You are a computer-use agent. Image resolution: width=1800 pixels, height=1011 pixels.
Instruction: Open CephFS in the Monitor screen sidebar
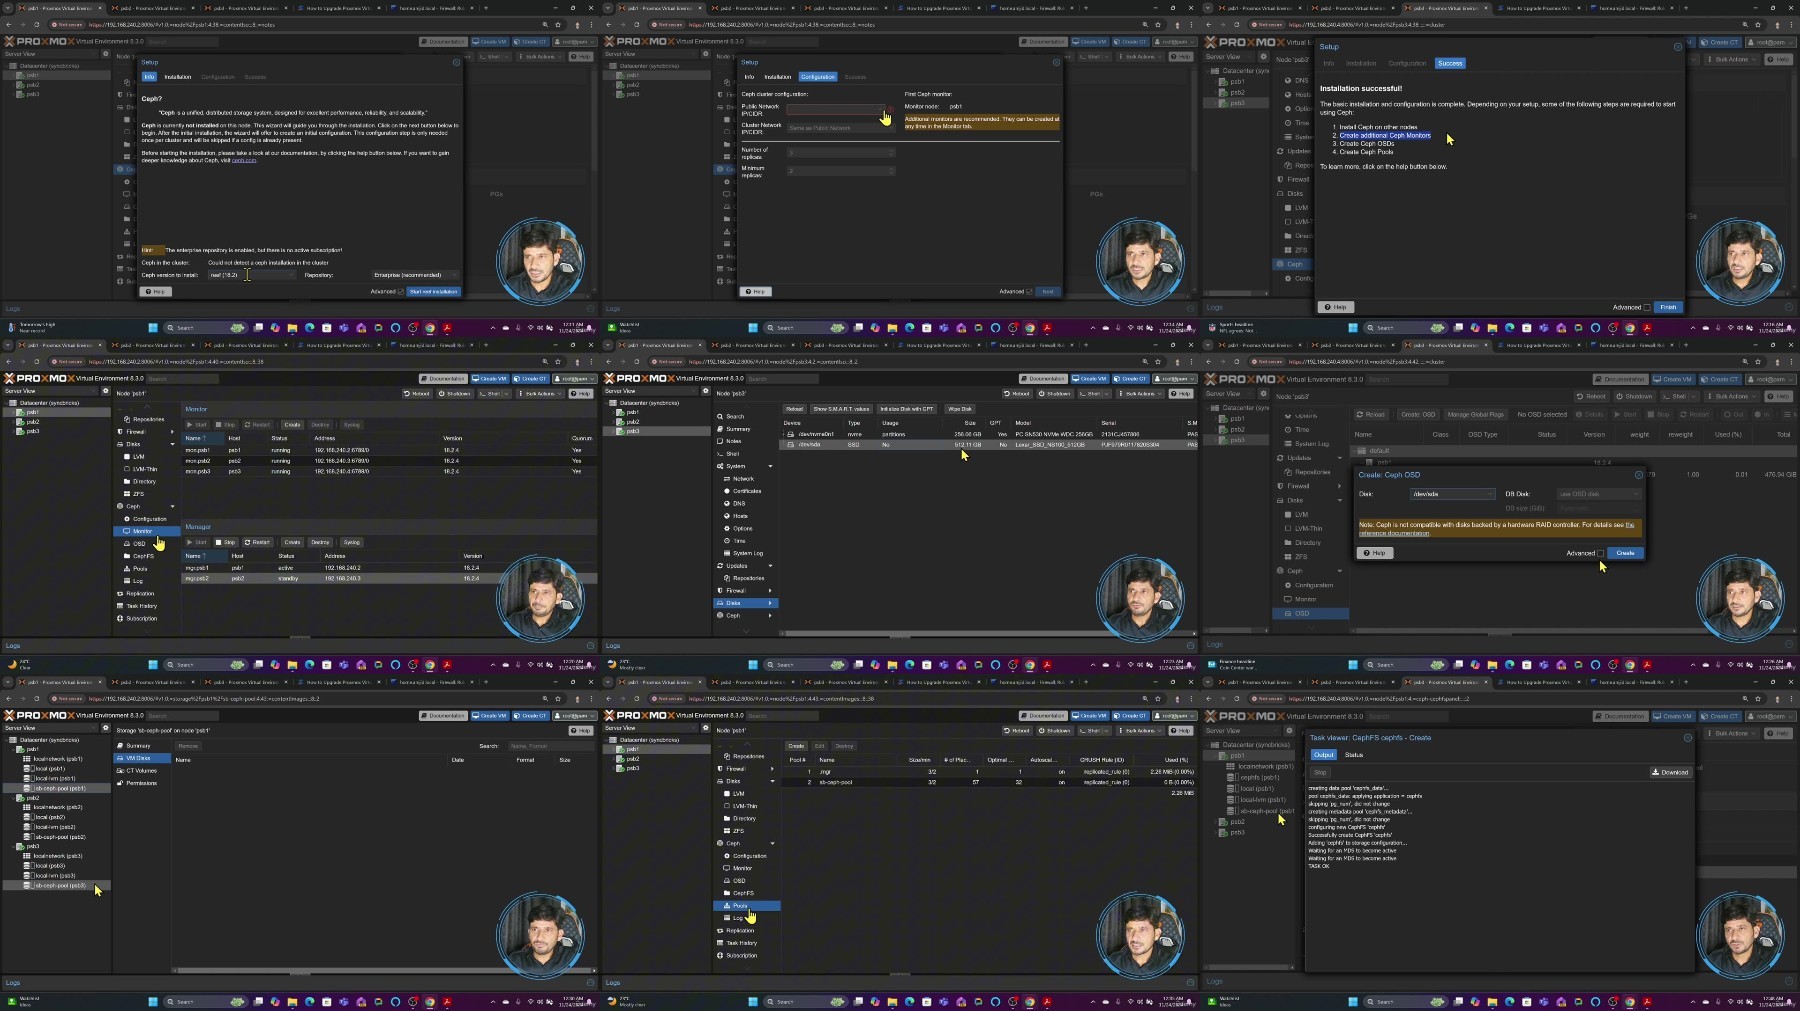coord(143,556)
